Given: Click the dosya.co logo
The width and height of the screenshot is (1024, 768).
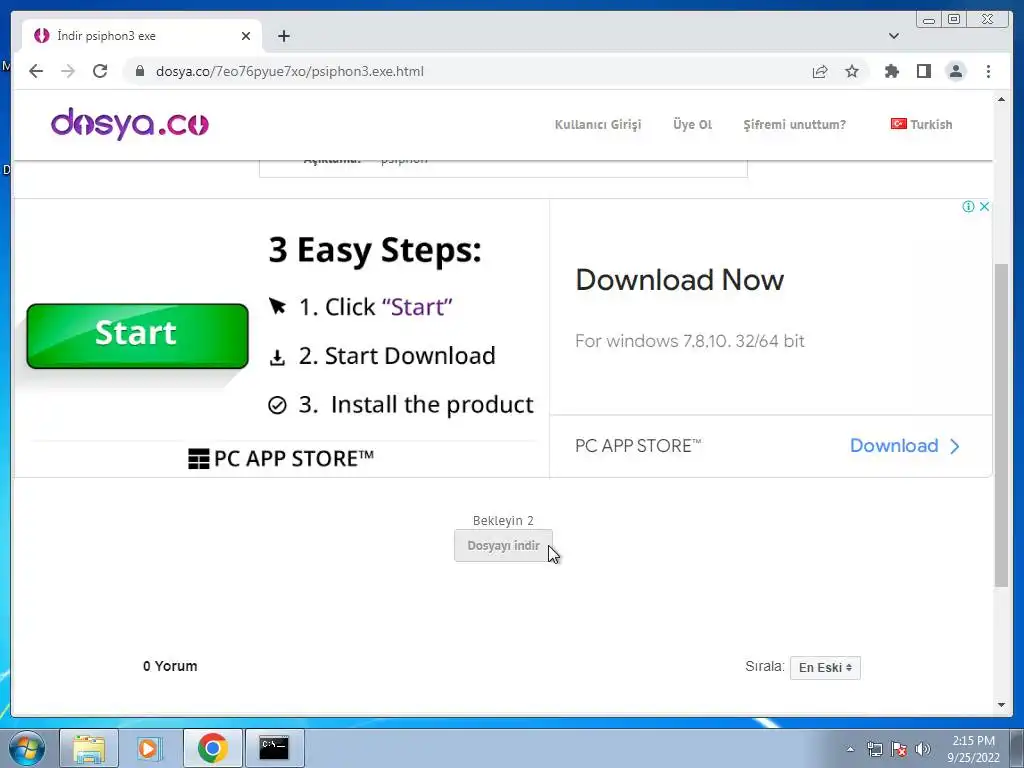Looking at the screenshot, I should 130,123.
